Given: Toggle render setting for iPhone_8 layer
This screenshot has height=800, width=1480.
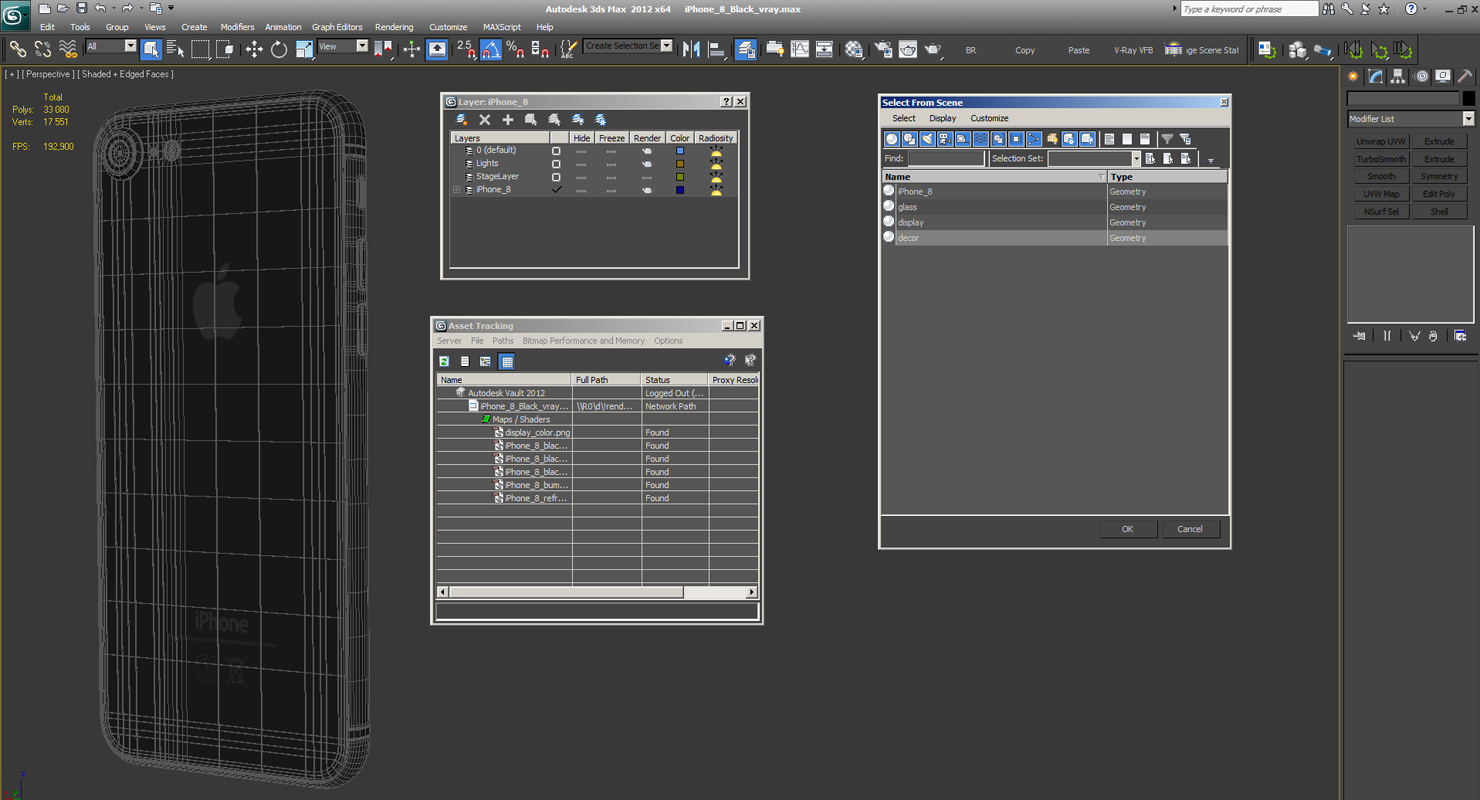Looking at the screenshot, I should 647,190.
